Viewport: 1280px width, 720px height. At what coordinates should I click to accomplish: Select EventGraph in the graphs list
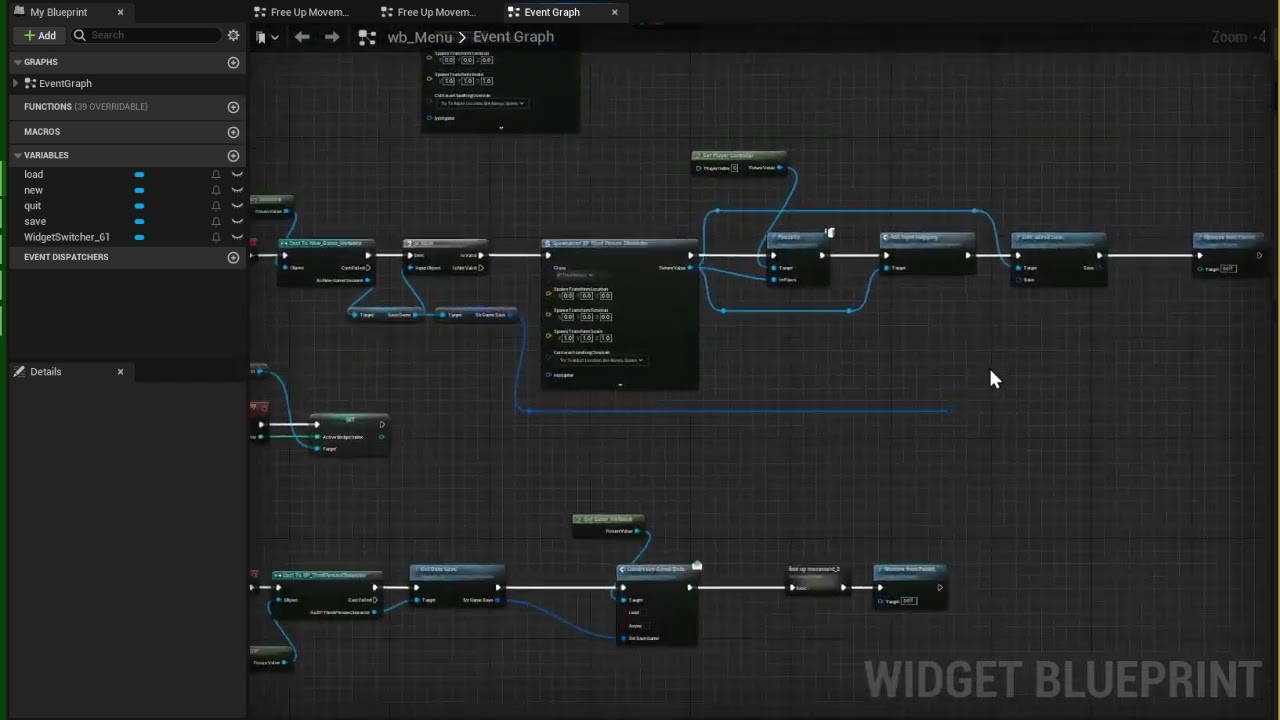point(65,84)
